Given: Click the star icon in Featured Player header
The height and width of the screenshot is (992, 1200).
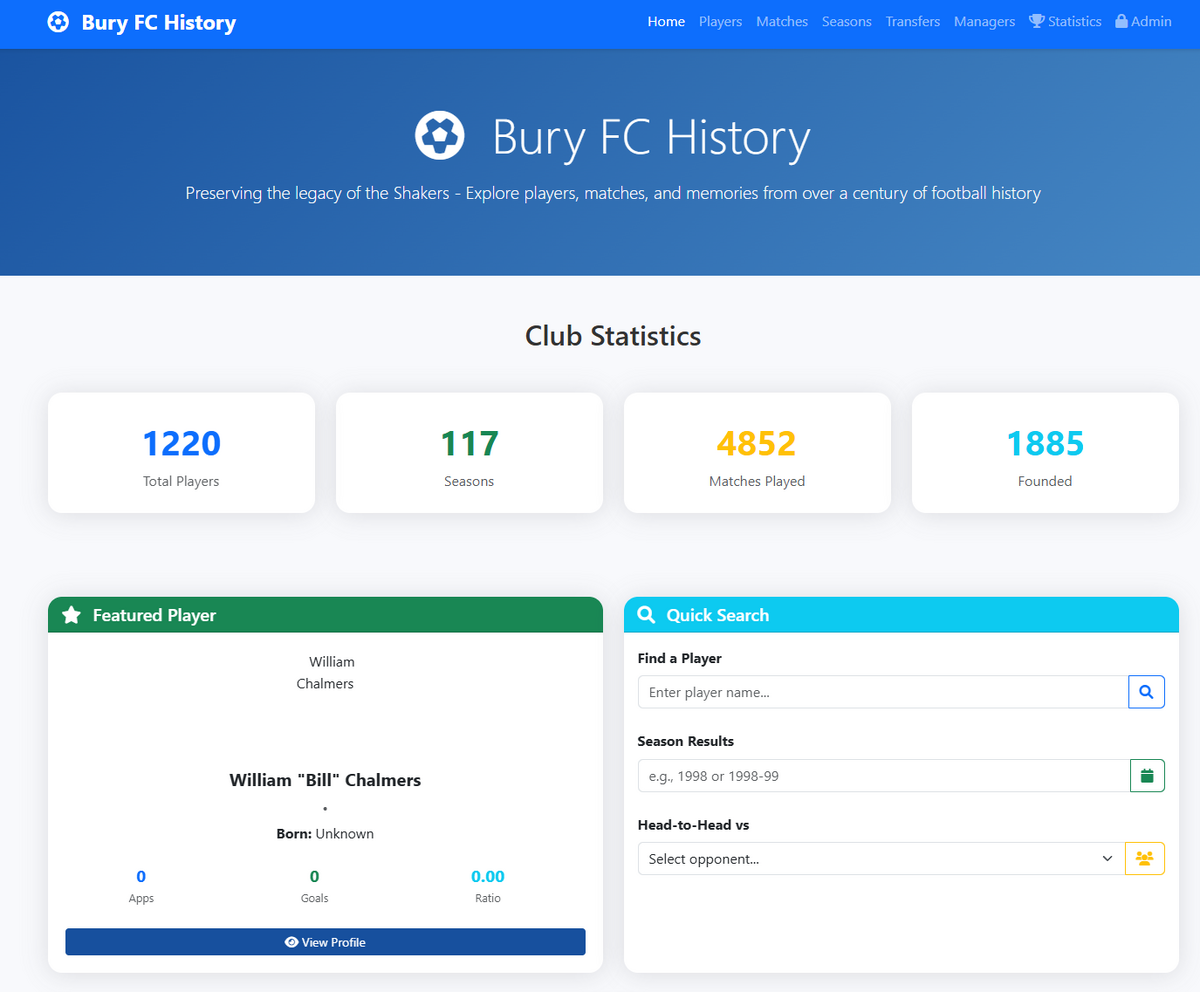Looking at the screenshot, I should pyautogui.click(x=72, y=615).
